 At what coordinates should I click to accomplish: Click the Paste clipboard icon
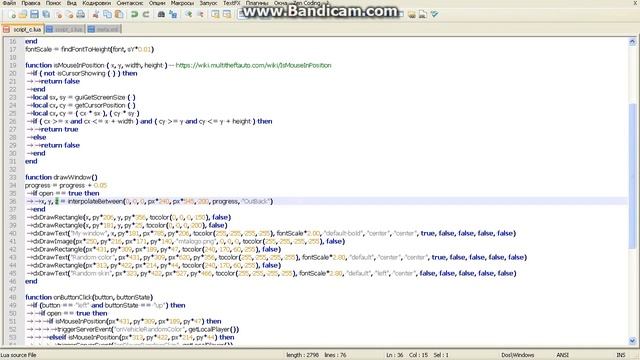pos(119,15)
